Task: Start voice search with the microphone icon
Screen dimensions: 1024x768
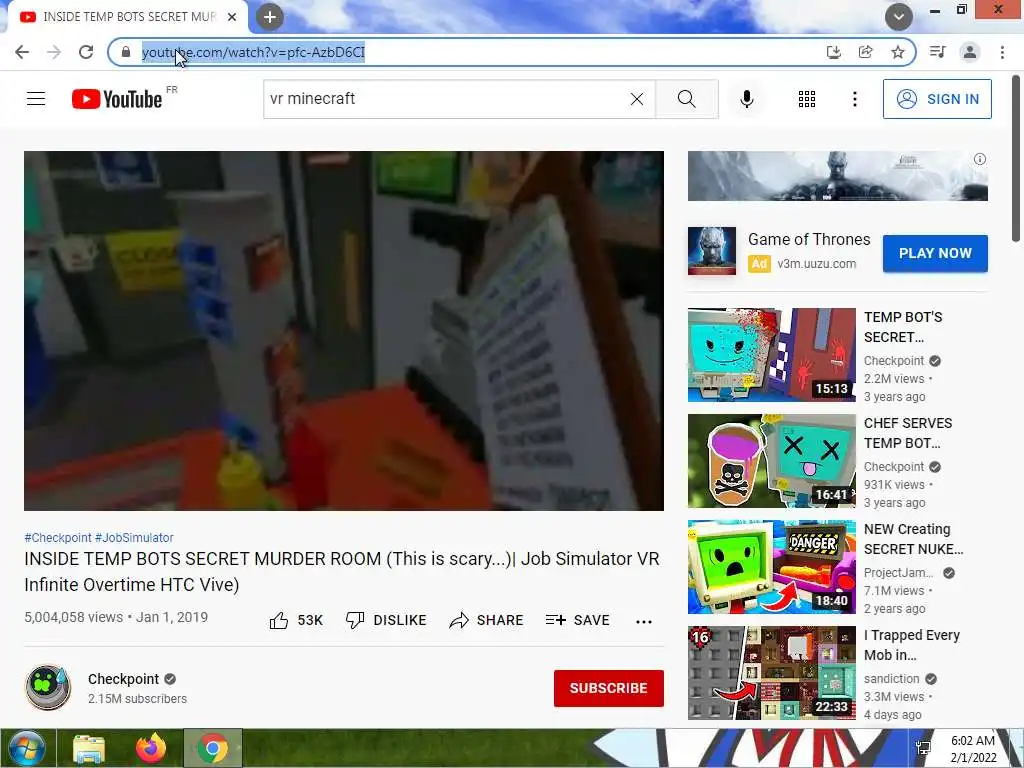Action: pos(747,99)
